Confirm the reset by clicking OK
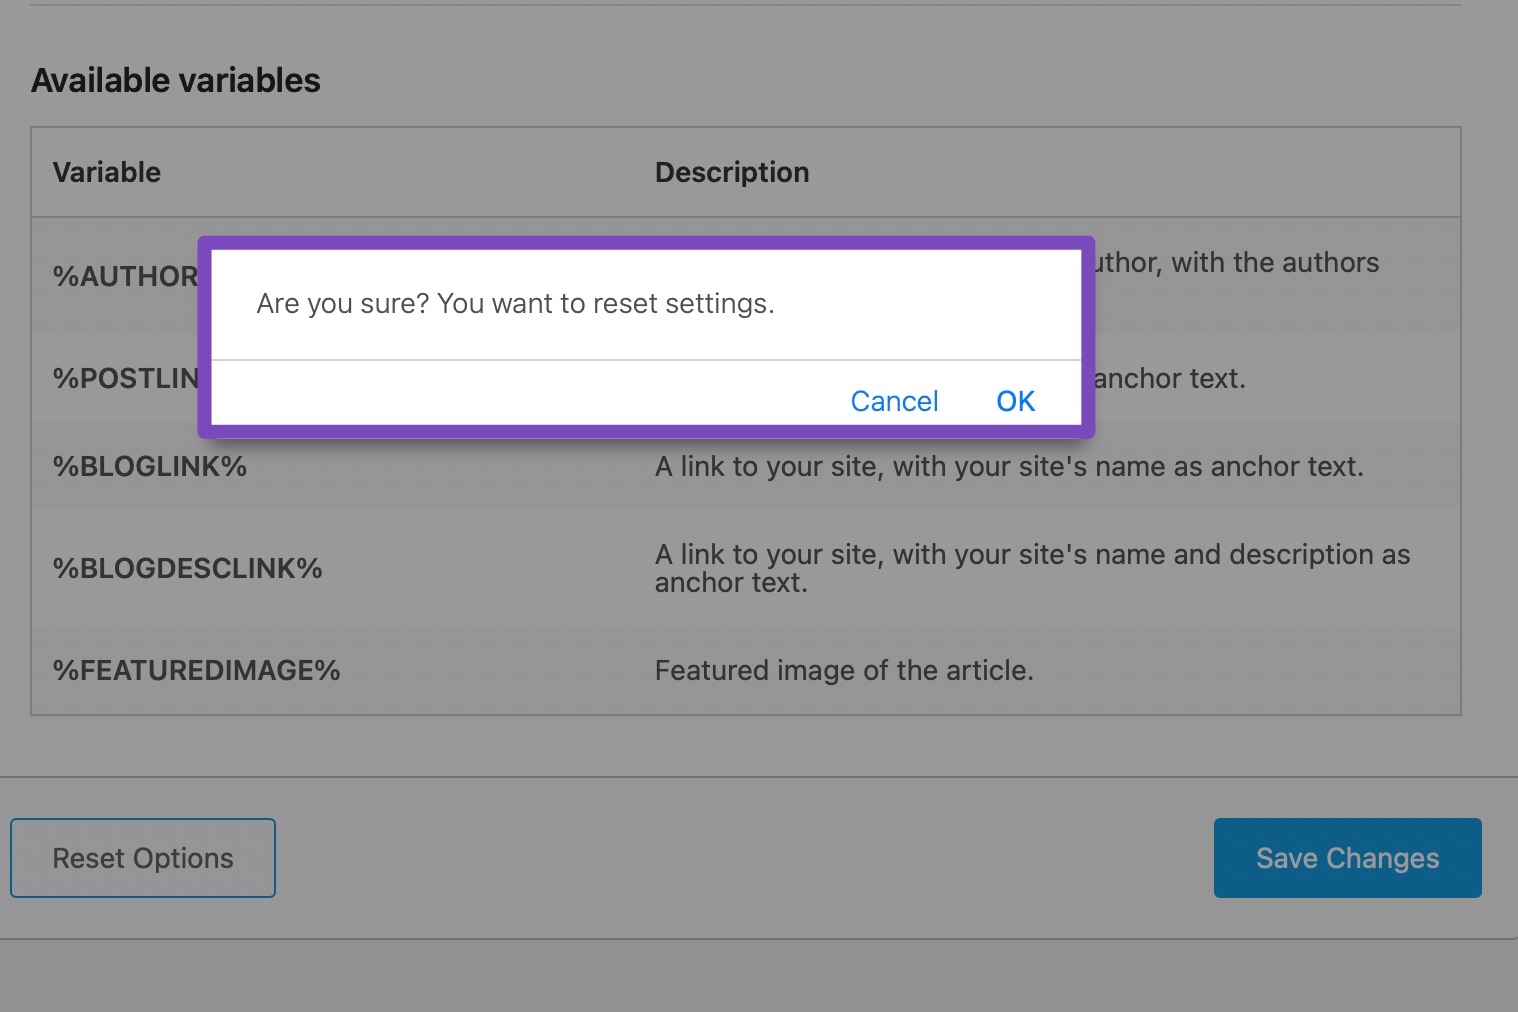Screen dimensions: 1518x1012 tap(1015, 401)
